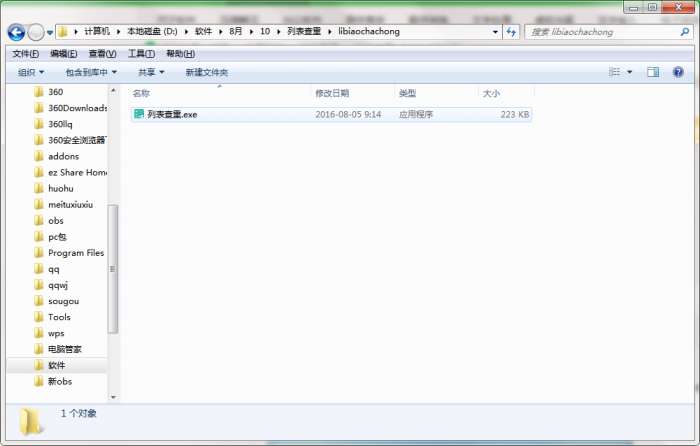Click the 列表查重.exe application icon
The image size is (700, 446).
coord(139,114)
